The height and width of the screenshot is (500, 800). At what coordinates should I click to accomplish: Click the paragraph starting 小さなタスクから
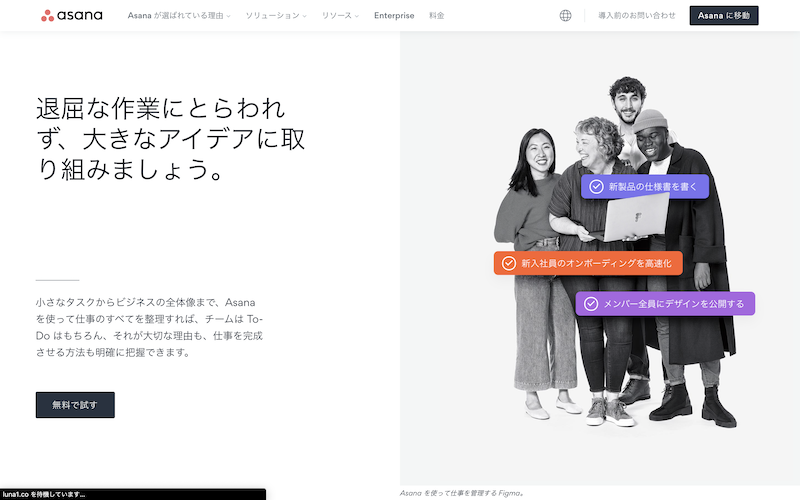149,327
